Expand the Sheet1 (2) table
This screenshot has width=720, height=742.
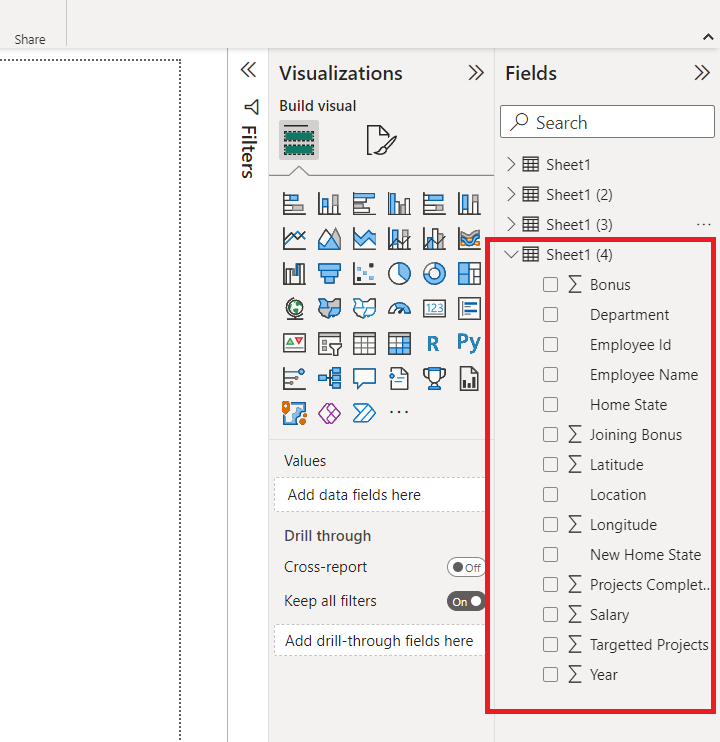pos(511,194)
